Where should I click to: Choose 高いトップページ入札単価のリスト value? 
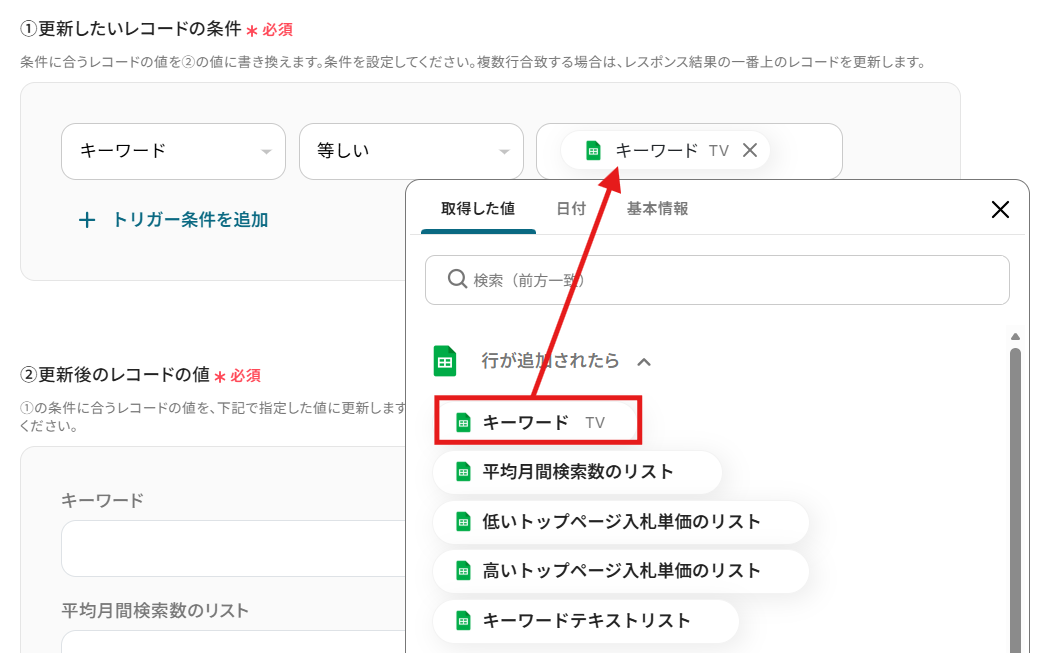pos(620,571)
